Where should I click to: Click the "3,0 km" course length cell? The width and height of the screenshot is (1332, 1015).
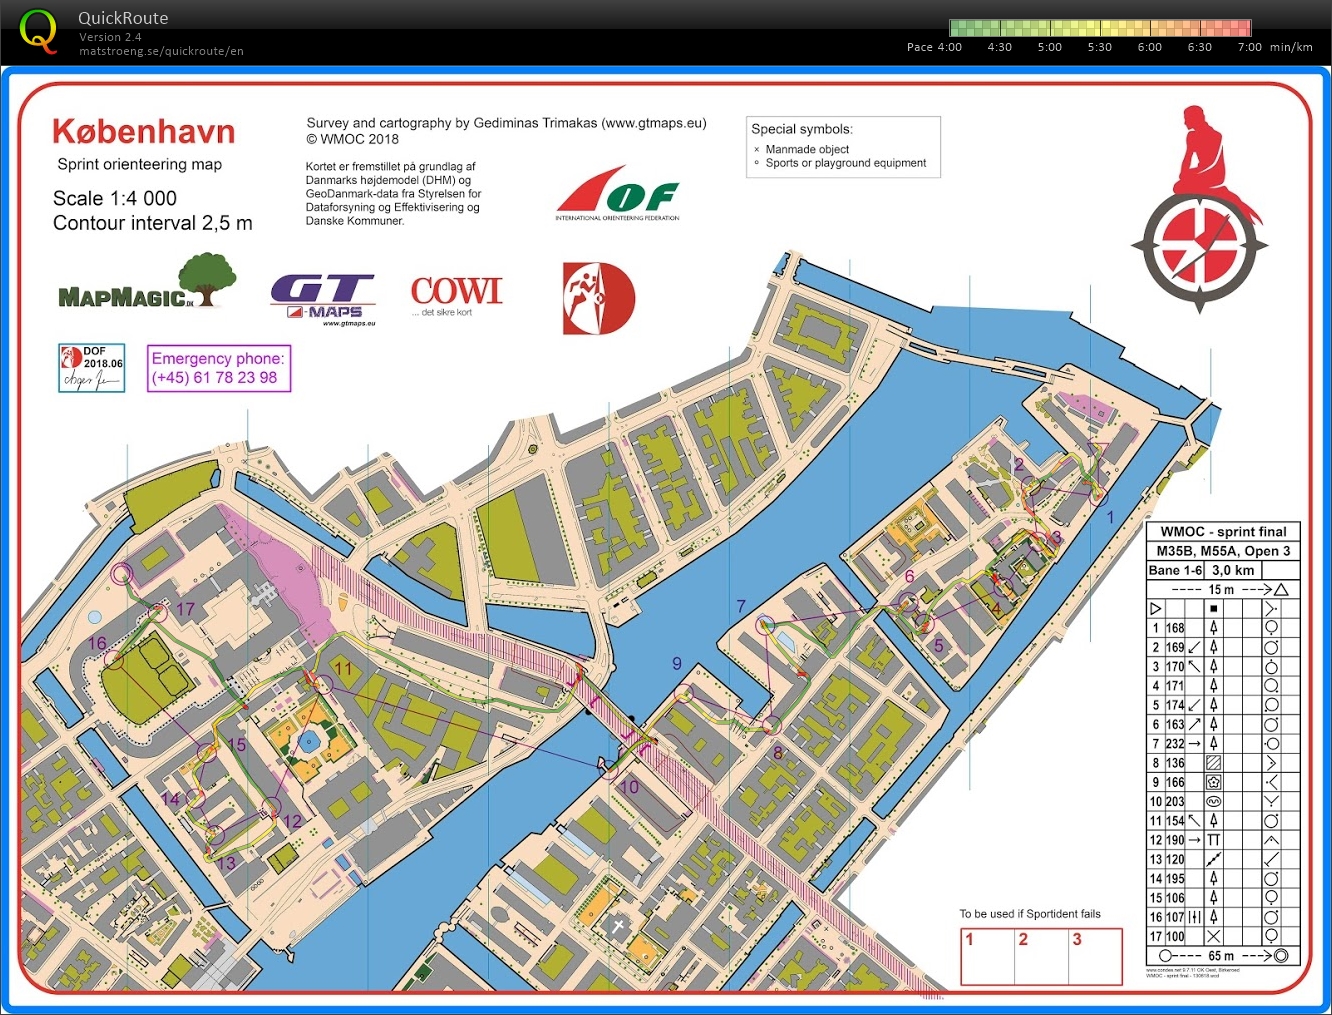point(1233,570)
